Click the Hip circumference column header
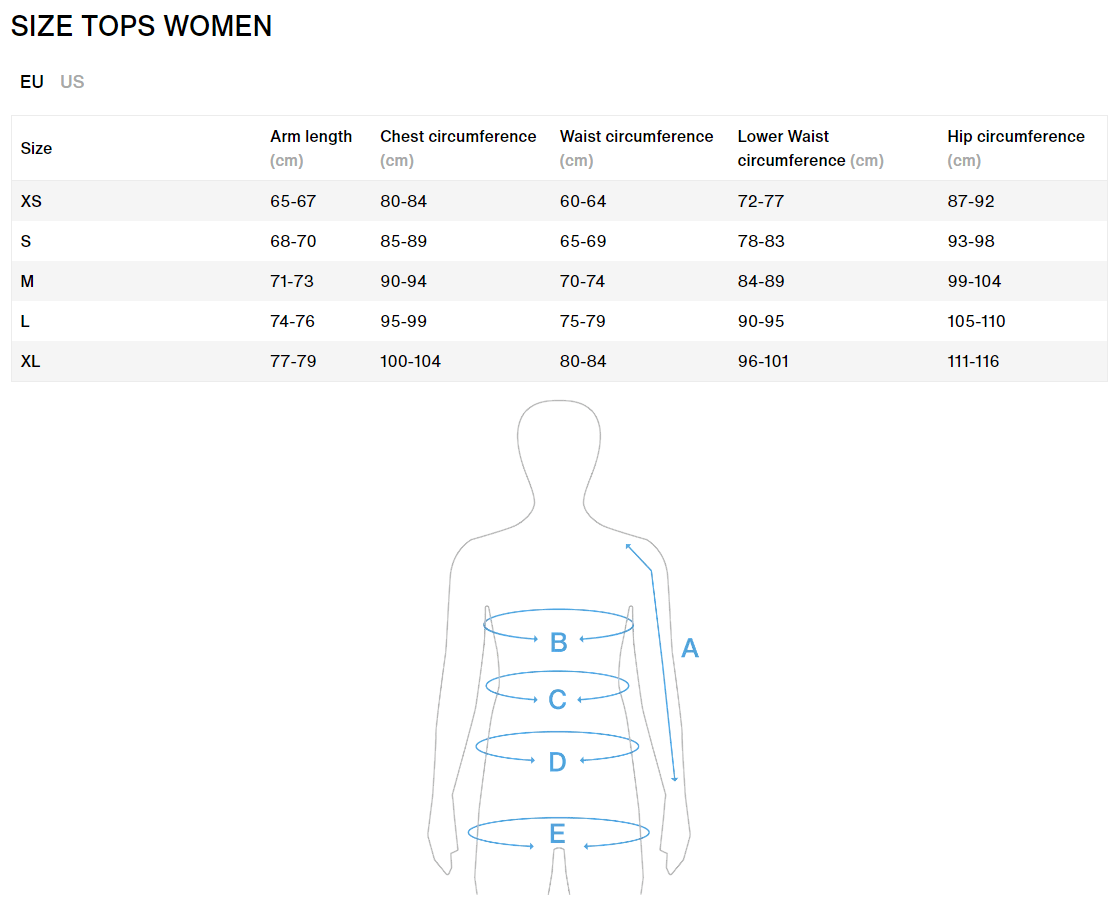Image resolution: width=1119 pixels, height=906 pixels. (1016, 148)
